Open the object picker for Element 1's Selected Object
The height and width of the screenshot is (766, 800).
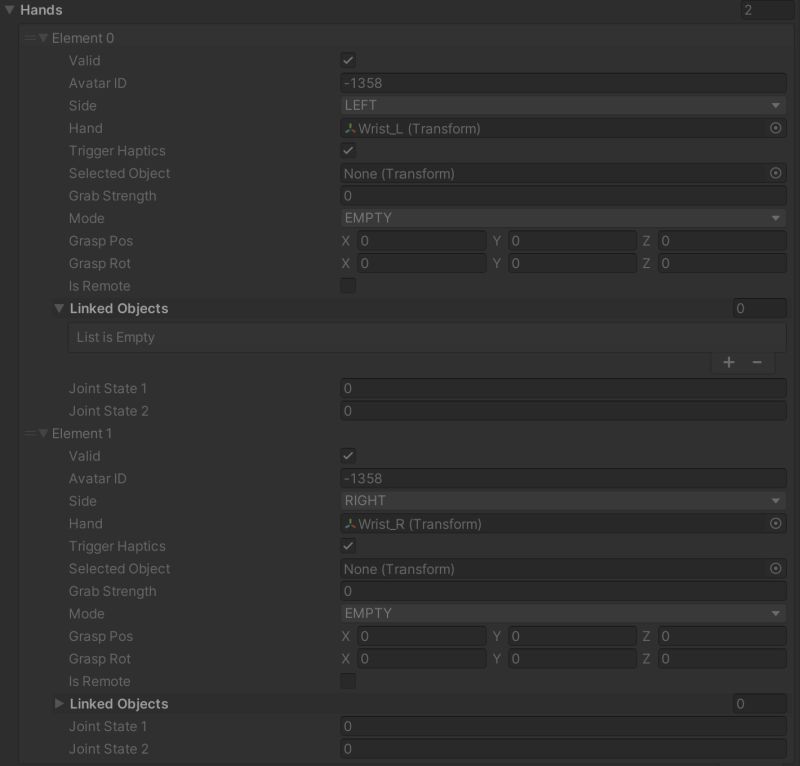coord(775,568)
